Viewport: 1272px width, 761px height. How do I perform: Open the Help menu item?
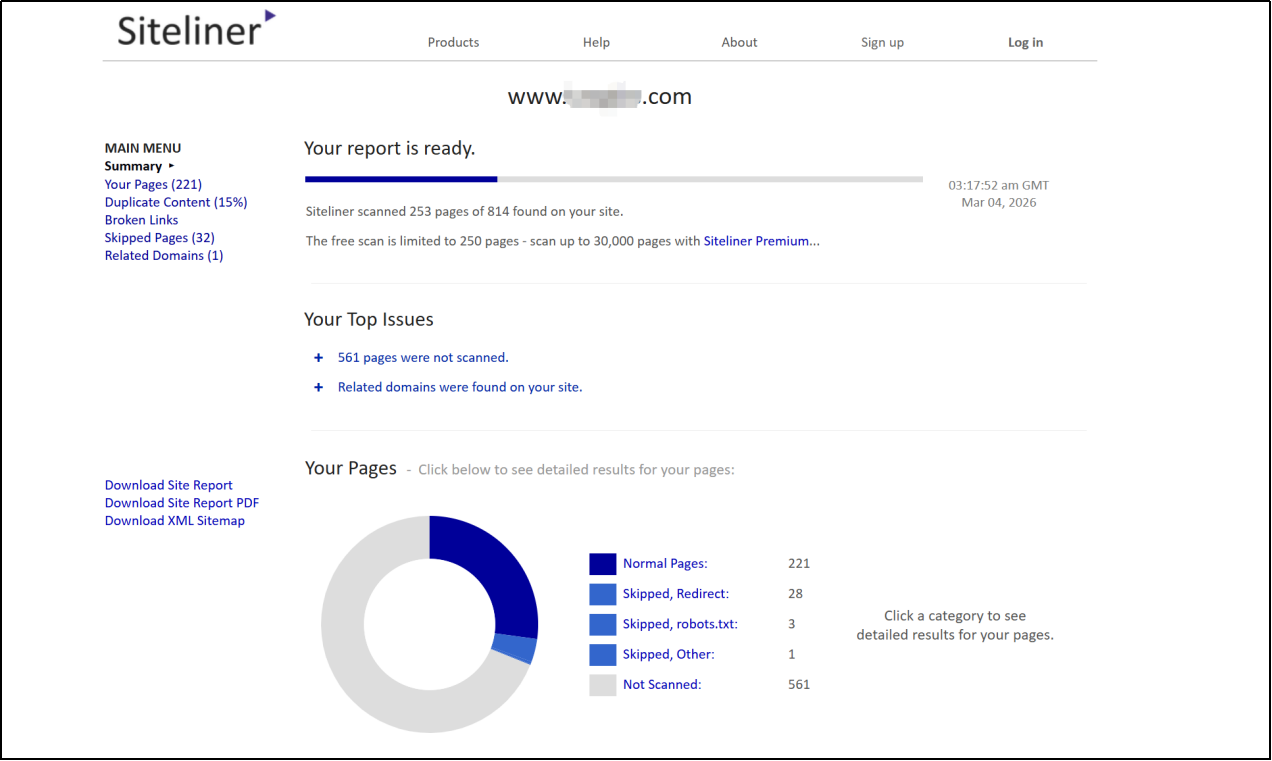596,42
